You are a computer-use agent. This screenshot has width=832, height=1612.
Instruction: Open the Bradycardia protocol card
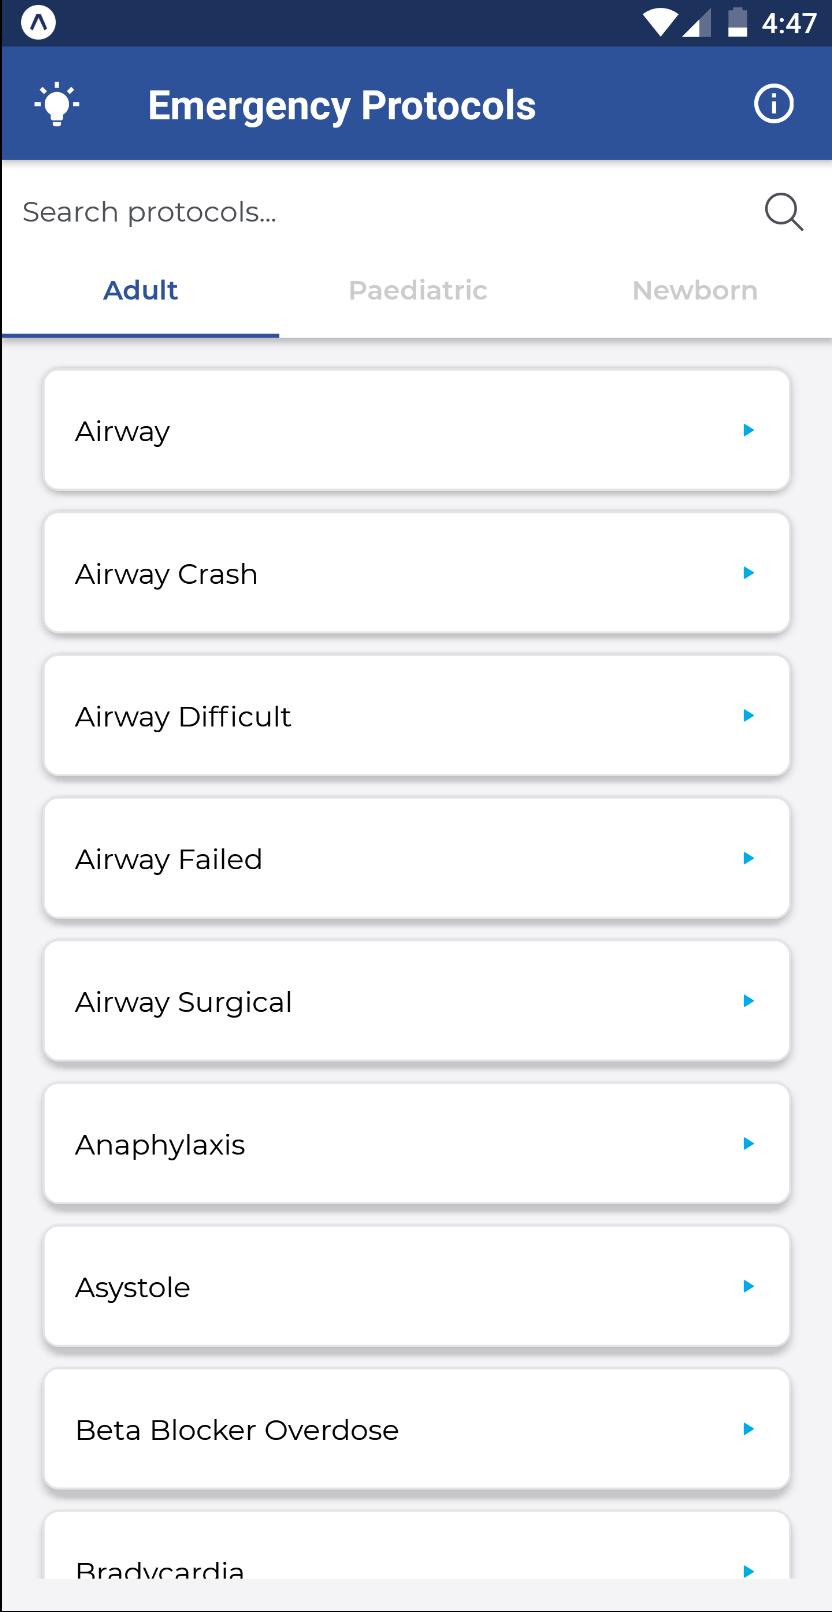(417, 1546)
